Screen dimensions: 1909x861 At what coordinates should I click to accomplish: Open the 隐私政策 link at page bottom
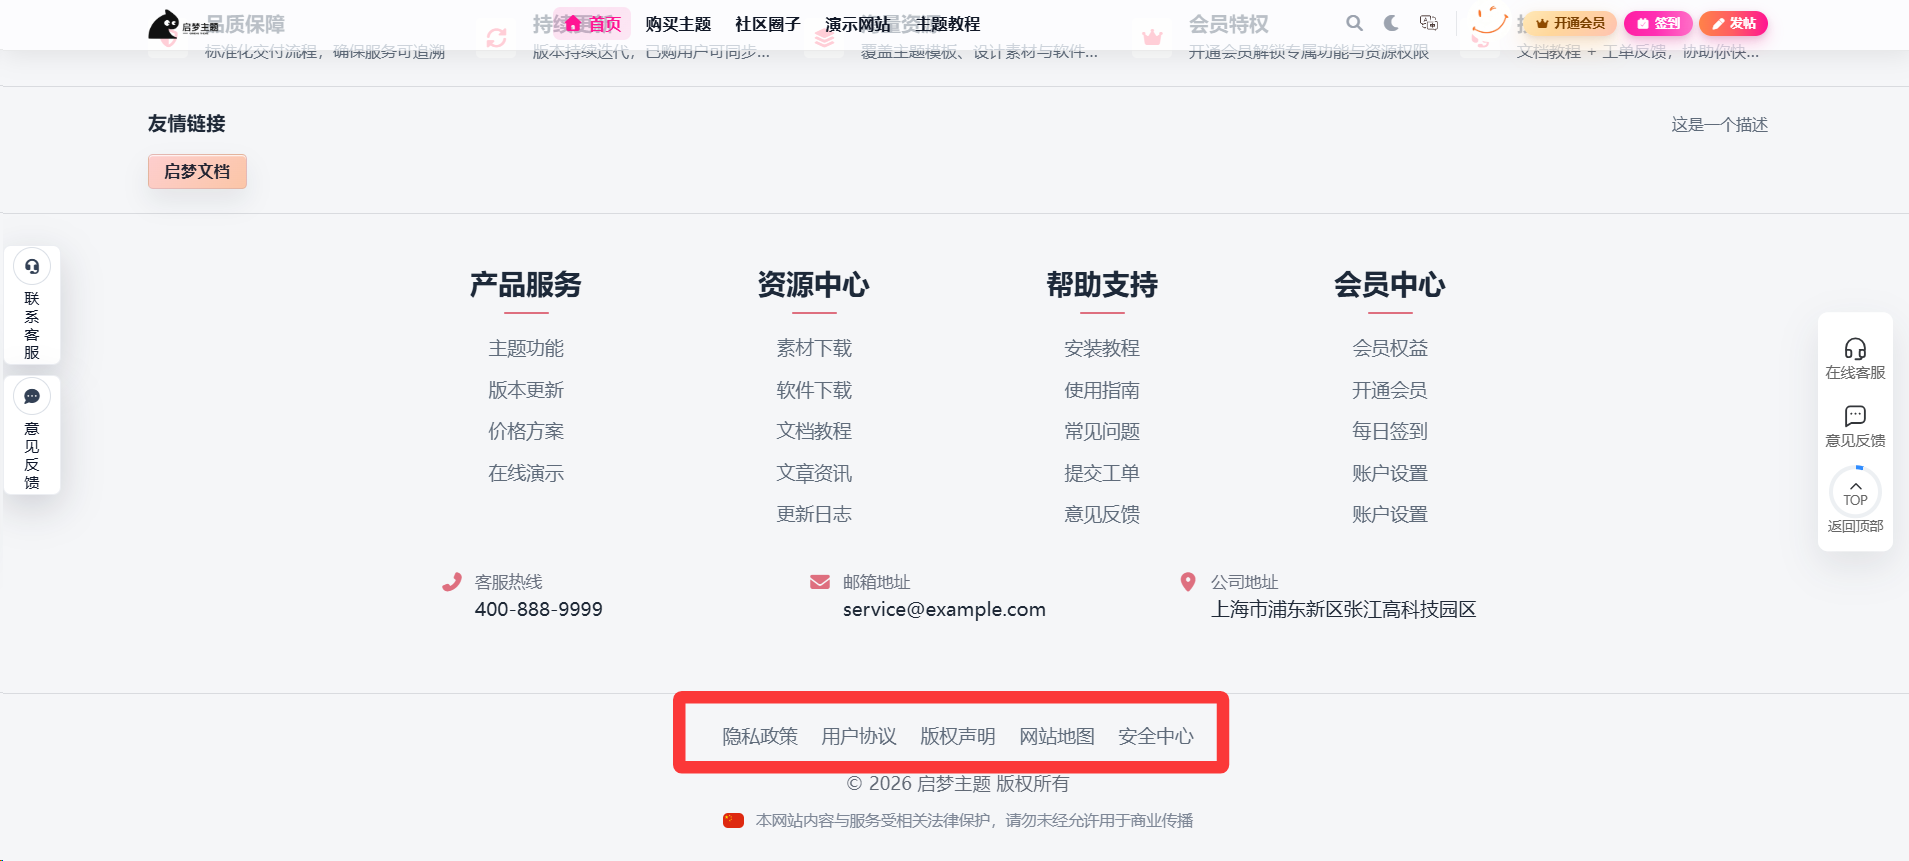(x=760, y=737)
